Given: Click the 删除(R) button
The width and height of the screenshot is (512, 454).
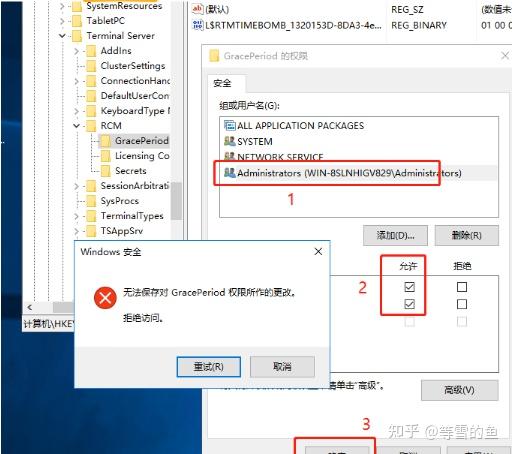Looking at the screenshot, I should (467, 235).
